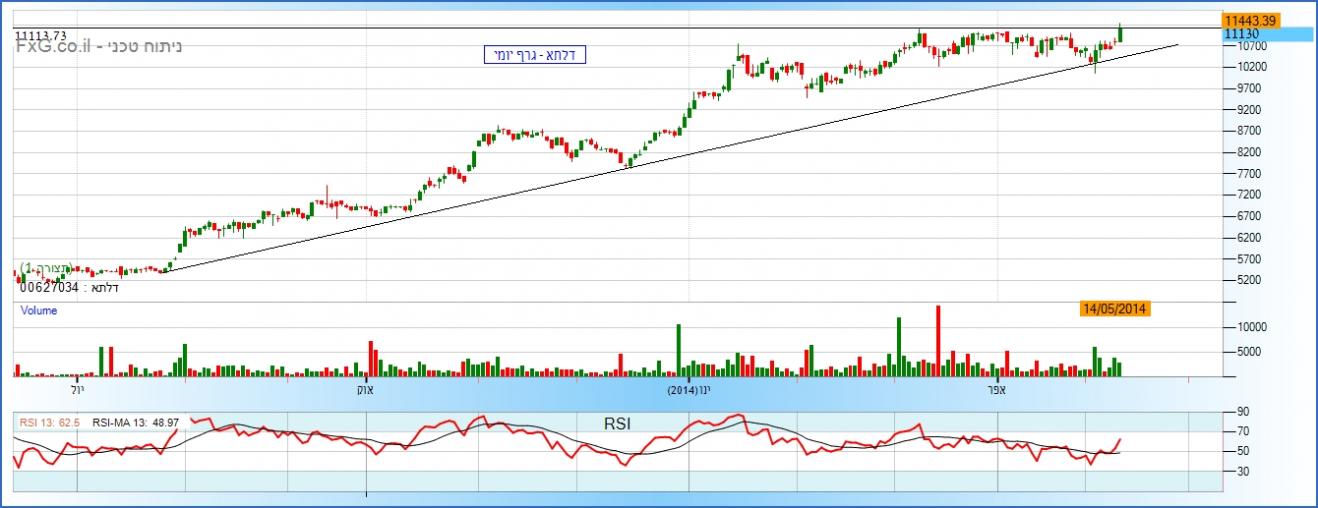Click the large RSI panel title
Image resolution: width=1318 pixels, height=508 pixels.
click(x=617, y=424)
